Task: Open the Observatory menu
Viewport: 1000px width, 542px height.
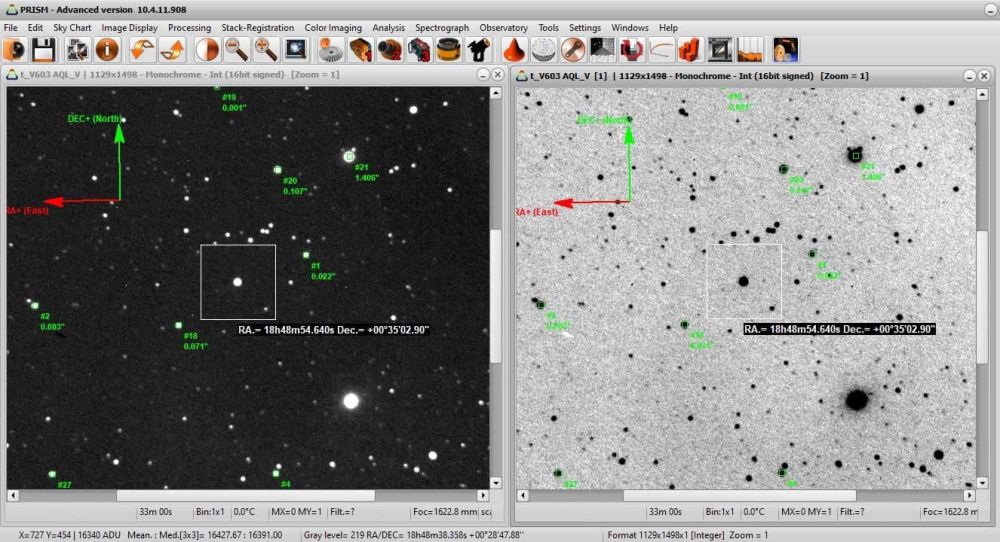Action: 503,28
